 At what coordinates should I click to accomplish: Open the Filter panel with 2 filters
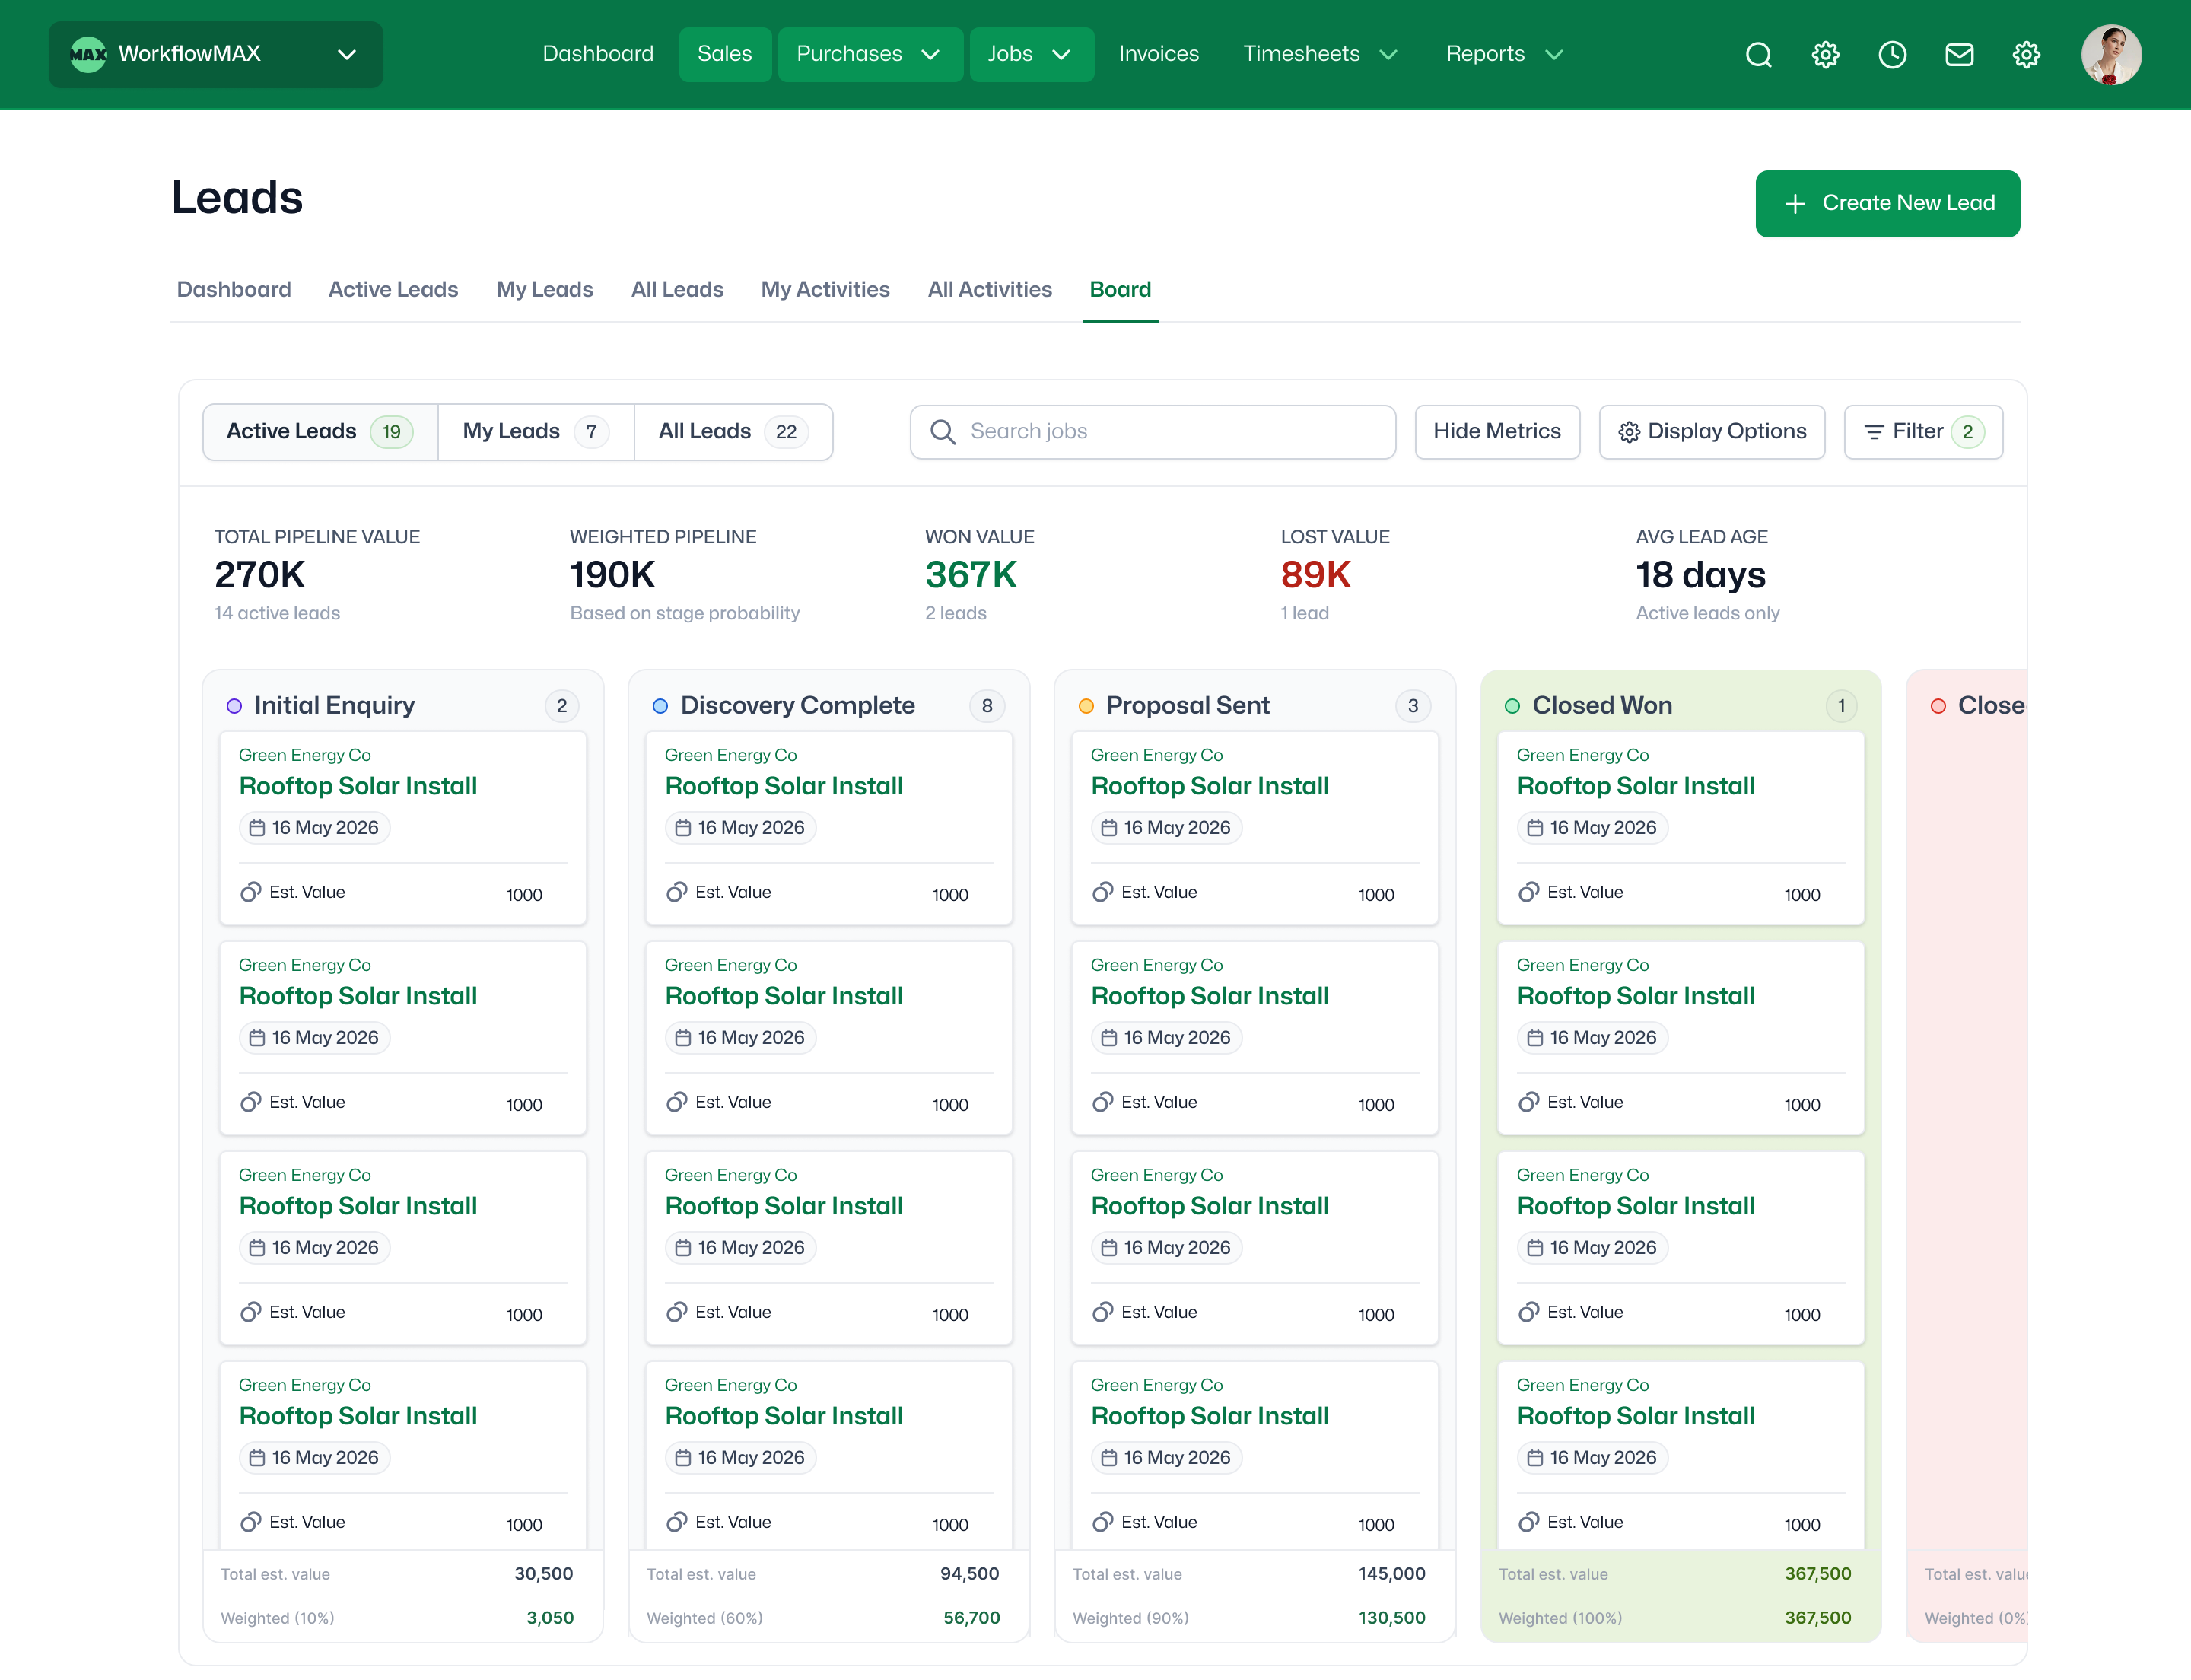point(1923,432)
